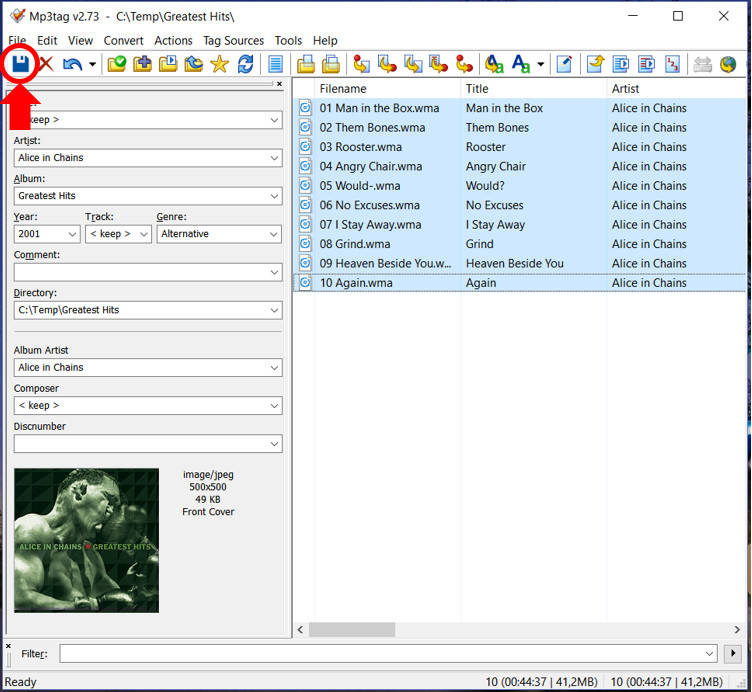The width and height of the screenshot is (752, 692).
Task: Expand the Filter box dropdown arrow
Action: coord(709,653)
